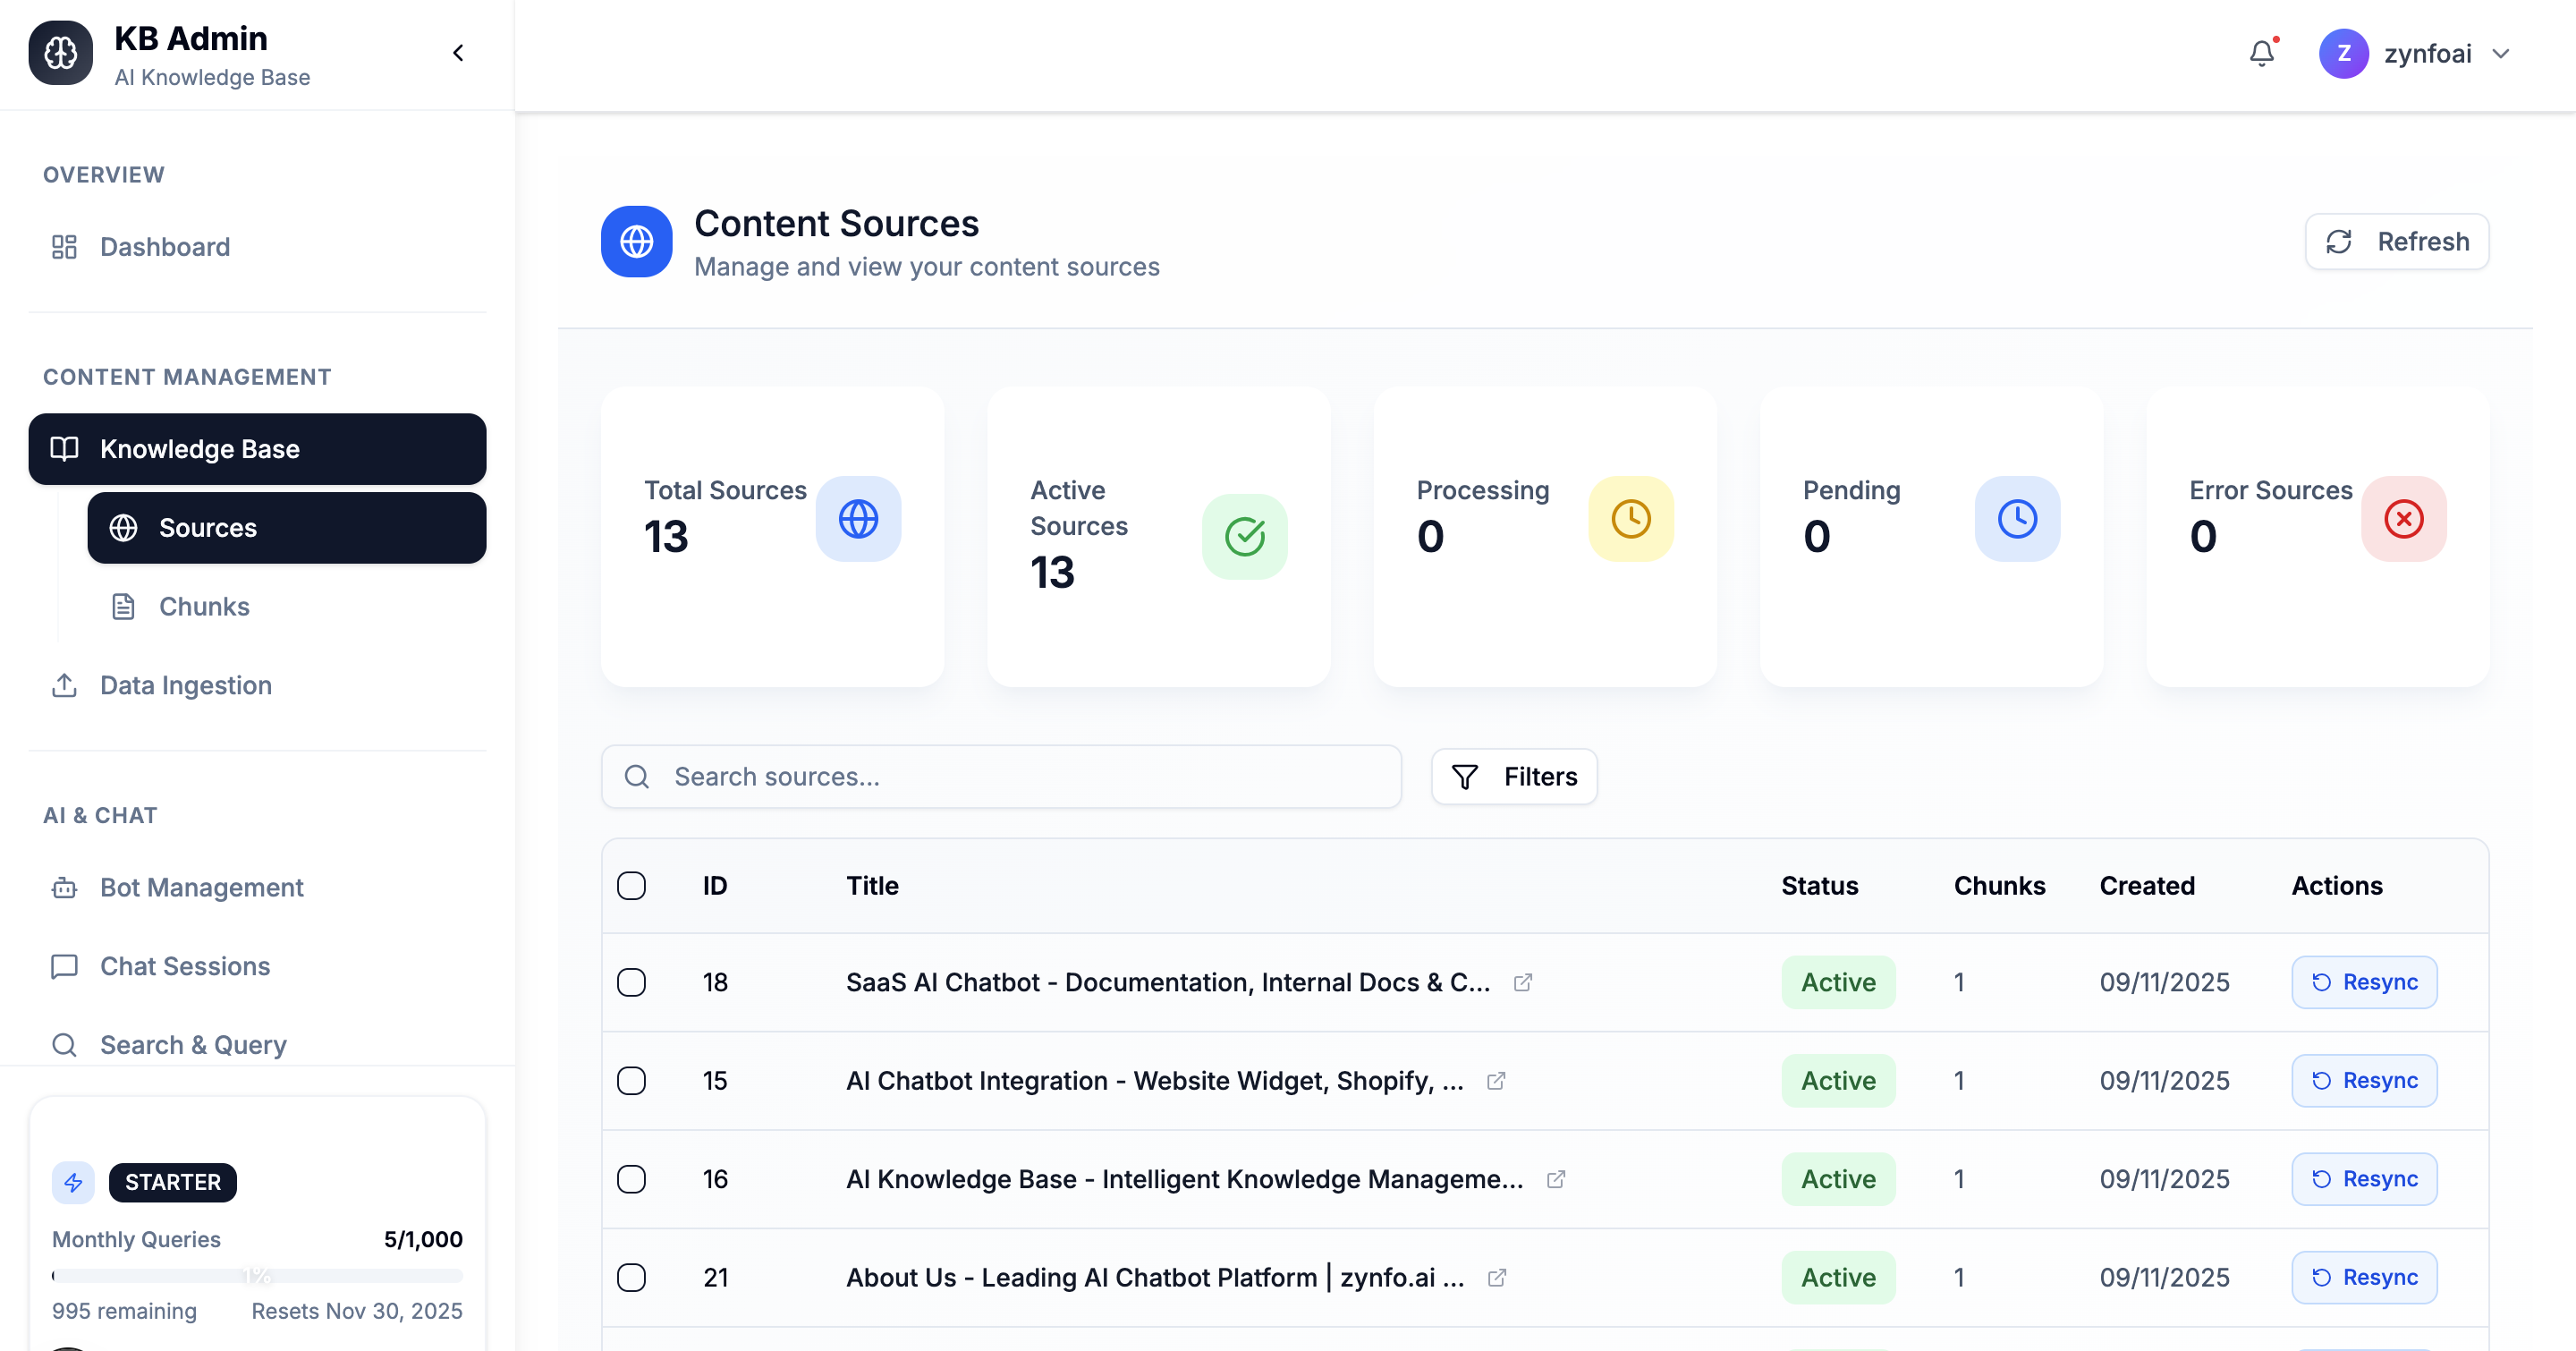This screenshot has height=1351, width=2576.
Task: Select the checkbox for source ID 21
Action: pos(631,1277)
